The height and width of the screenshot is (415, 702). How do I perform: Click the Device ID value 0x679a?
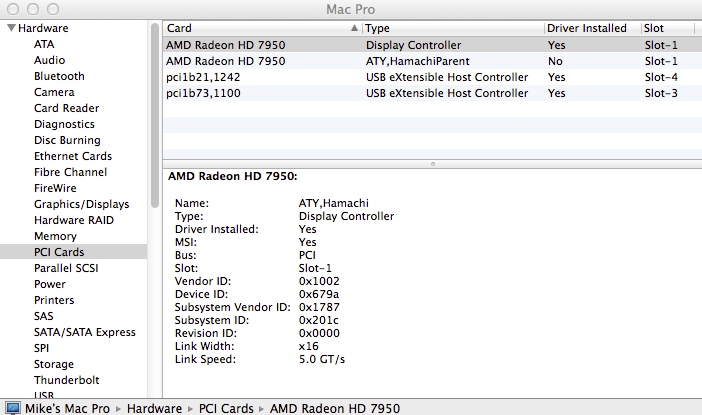point(319,294)
